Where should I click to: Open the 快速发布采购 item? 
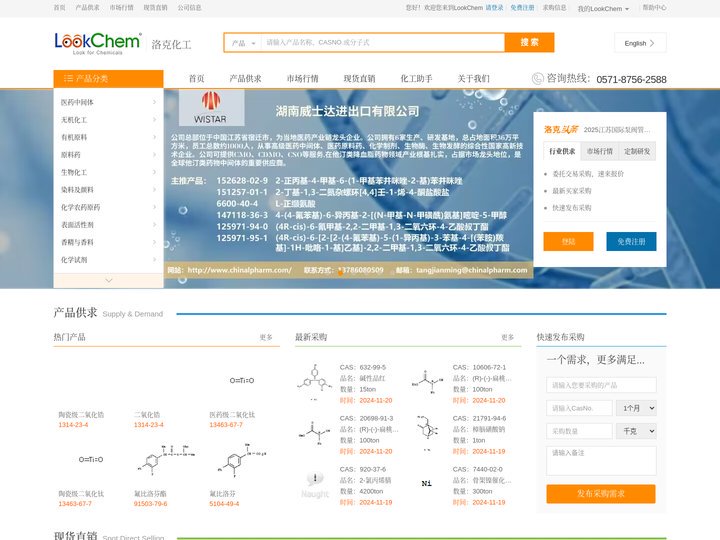point(572,208)
